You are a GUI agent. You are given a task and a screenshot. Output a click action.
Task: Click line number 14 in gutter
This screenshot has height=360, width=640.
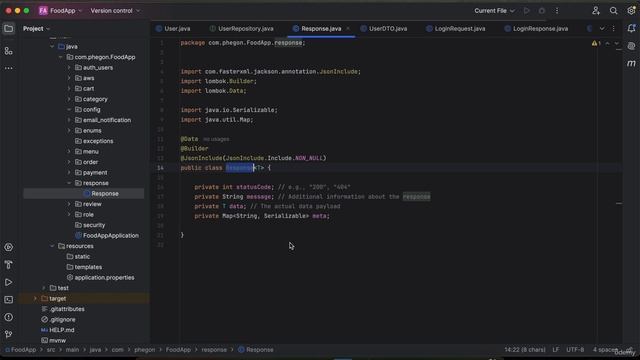click(160, 168)
